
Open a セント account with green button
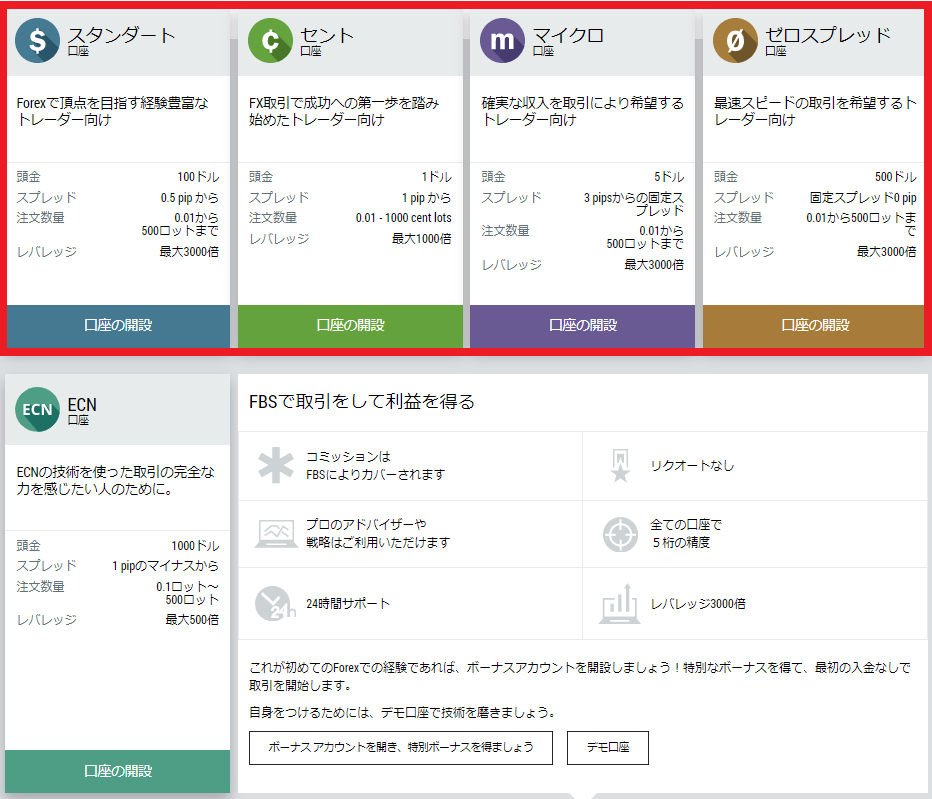coord(350,326)
